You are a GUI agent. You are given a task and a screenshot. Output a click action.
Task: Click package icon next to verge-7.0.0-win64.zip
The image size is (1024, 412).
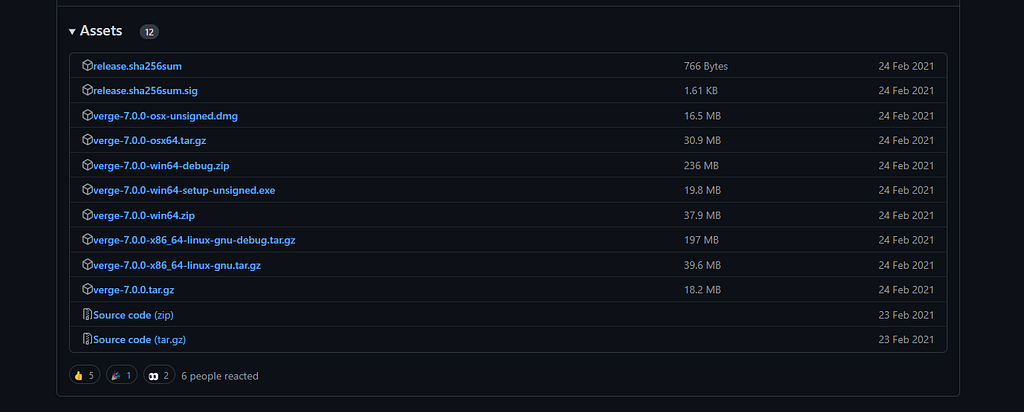pyautogui.click(x=88, y=215)
